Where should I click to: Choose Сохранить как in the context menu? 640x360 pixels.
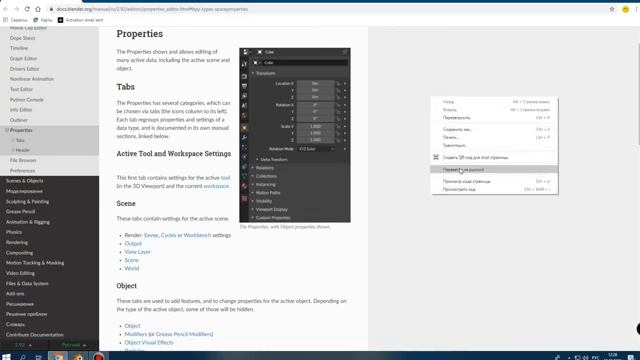(494, 129)
